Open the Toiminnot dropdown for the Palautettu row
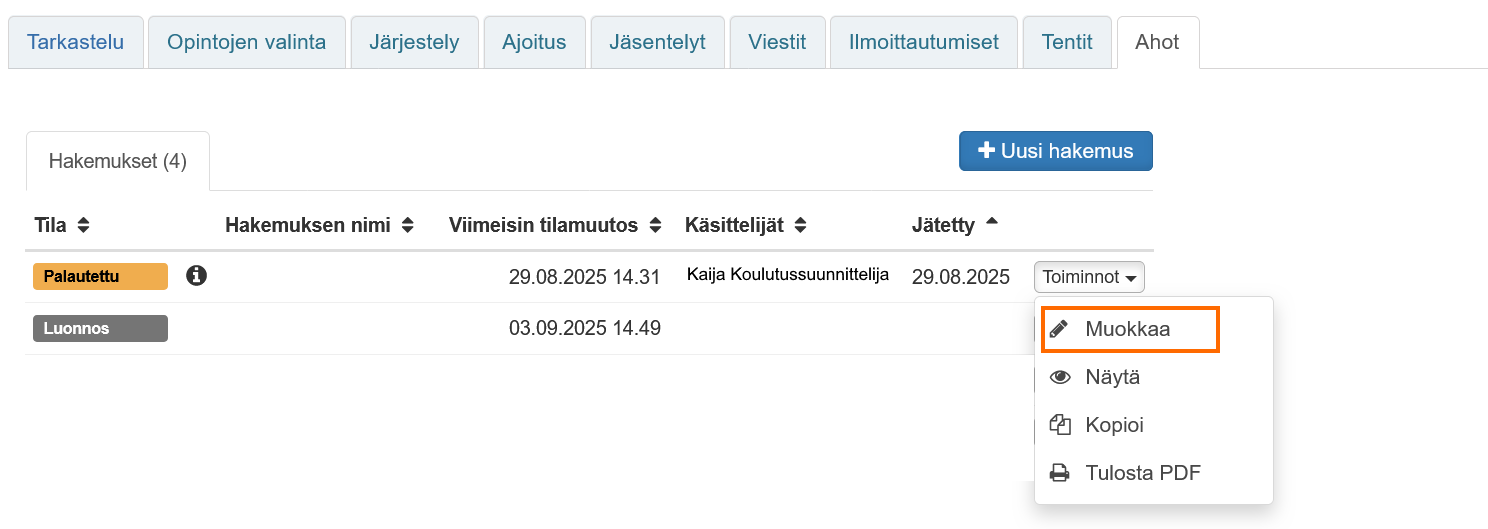This screenshot has height=529, width=1488. point(1089,277)
